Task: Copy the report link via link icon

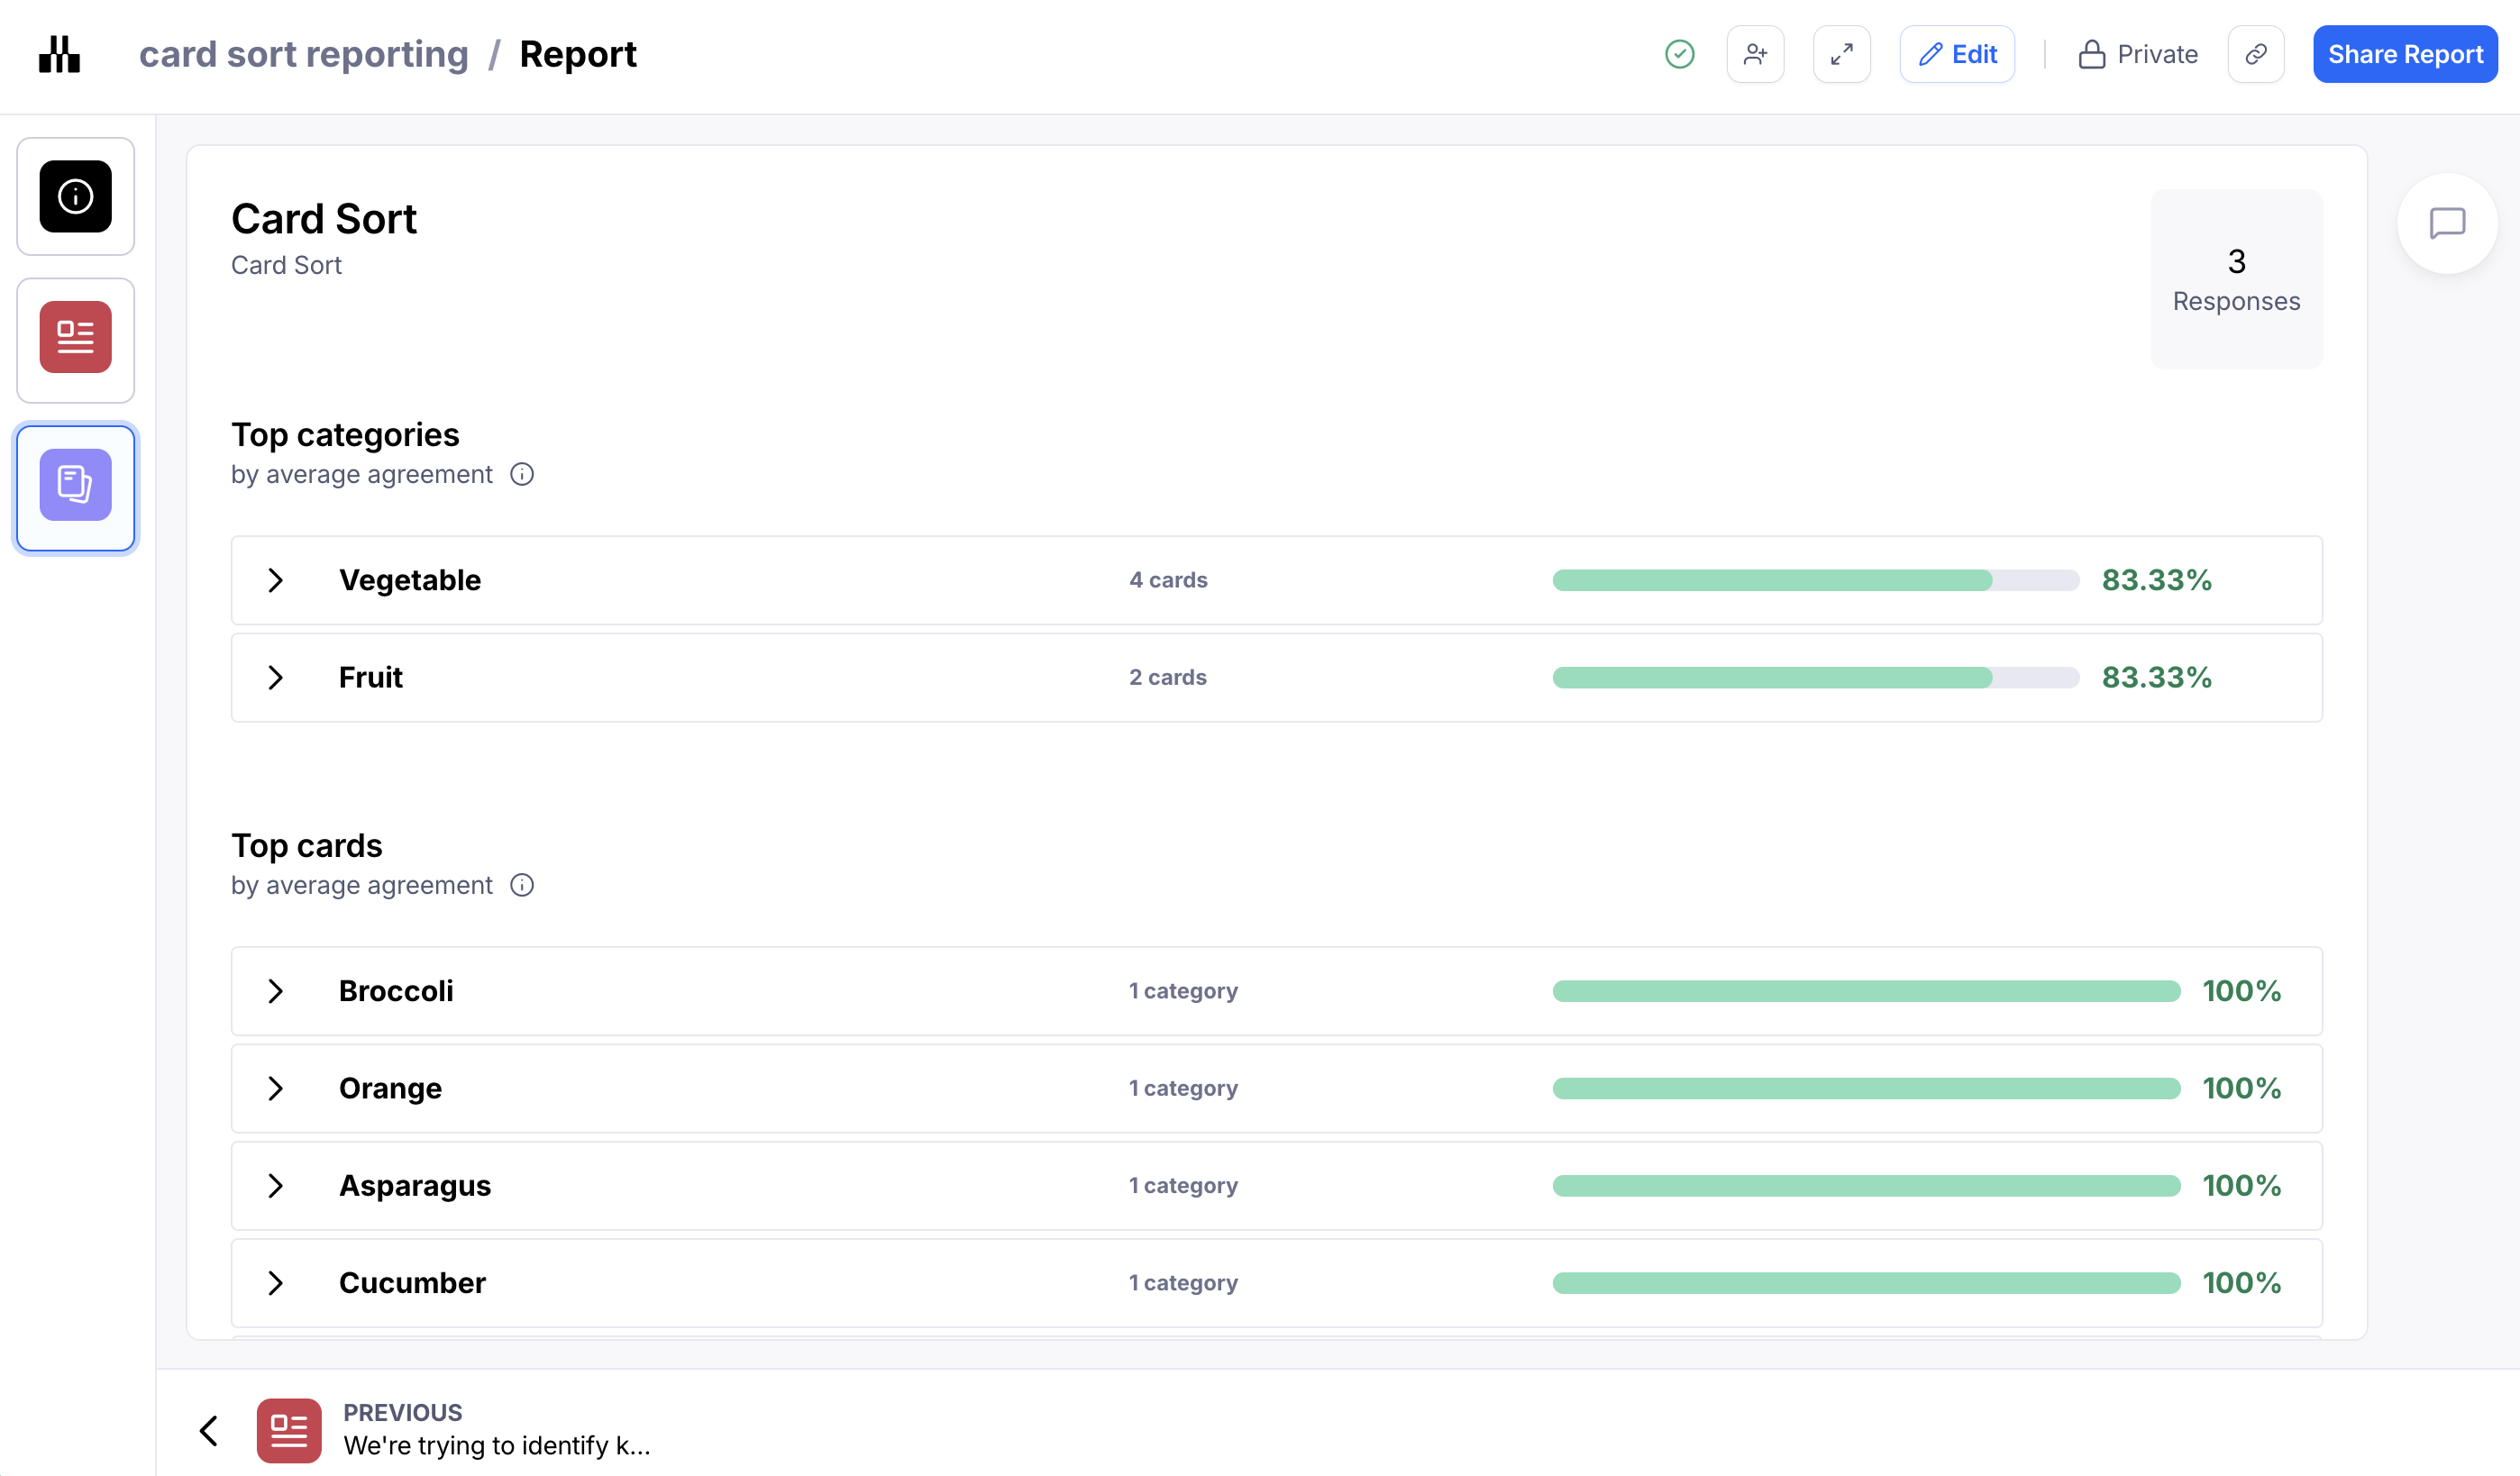Action: pyautogui.click(x=2255, y=54)
